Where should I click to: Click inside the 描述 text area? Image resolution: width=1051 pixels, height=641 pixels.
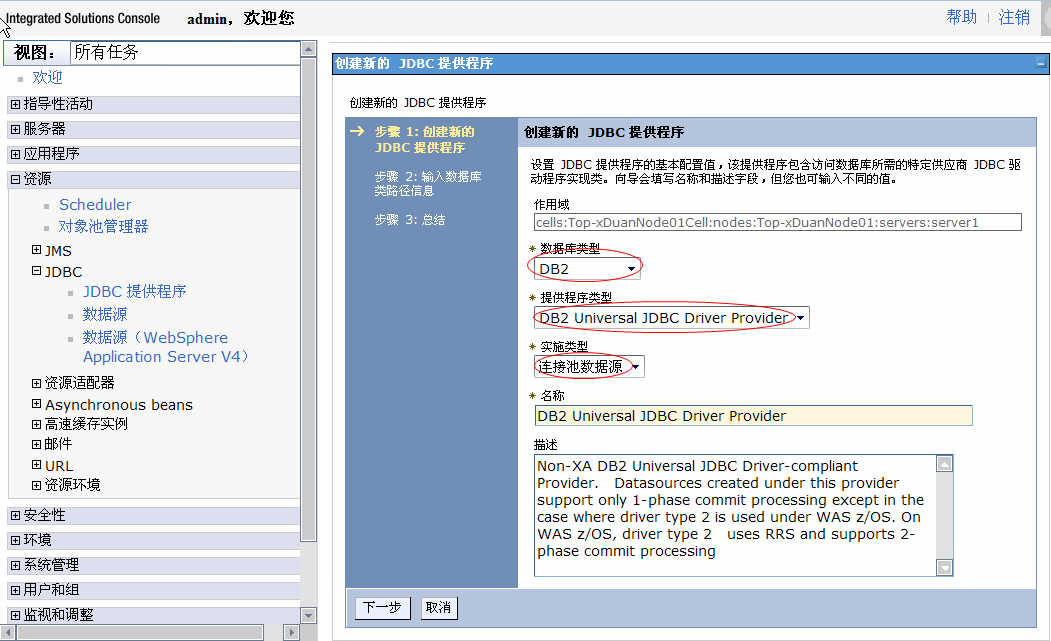[735, 515]
